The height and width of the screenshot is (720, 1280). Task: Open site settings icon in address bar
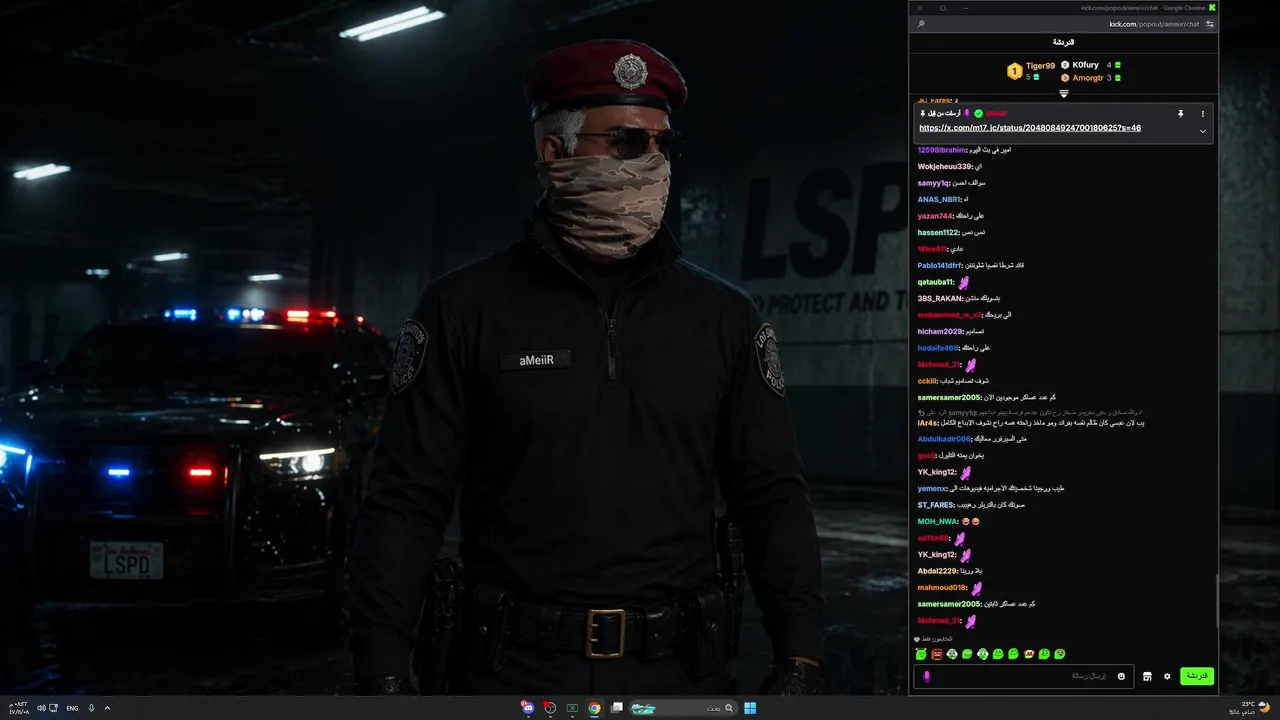[x=1209, y=24]
